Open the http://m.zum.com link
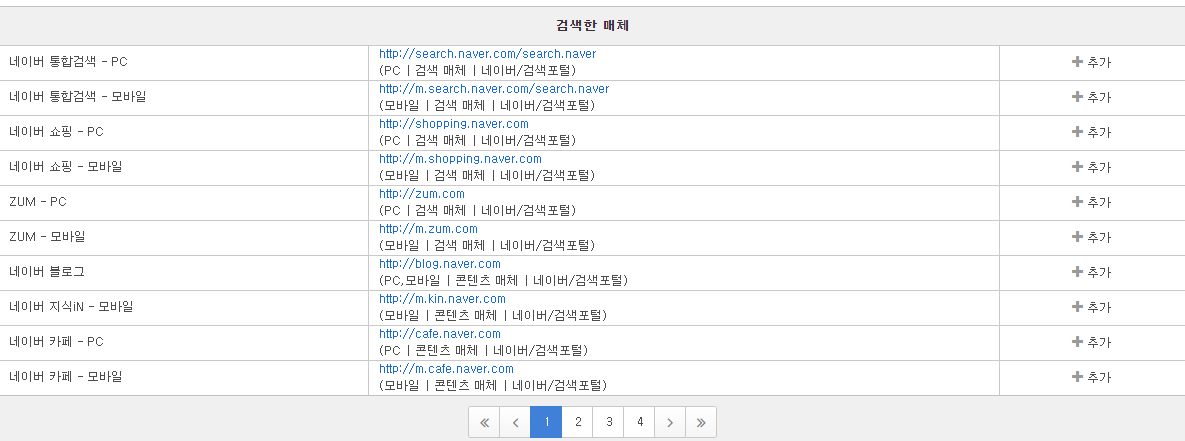 [428, 229]
